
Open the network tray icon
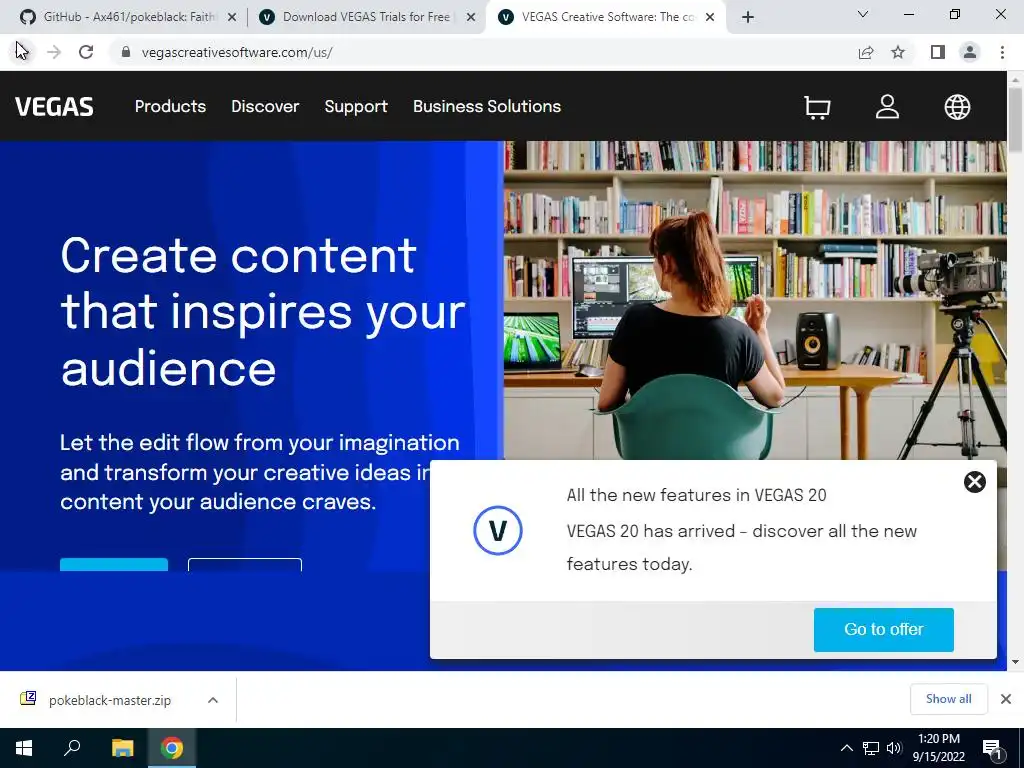(871, 748)
